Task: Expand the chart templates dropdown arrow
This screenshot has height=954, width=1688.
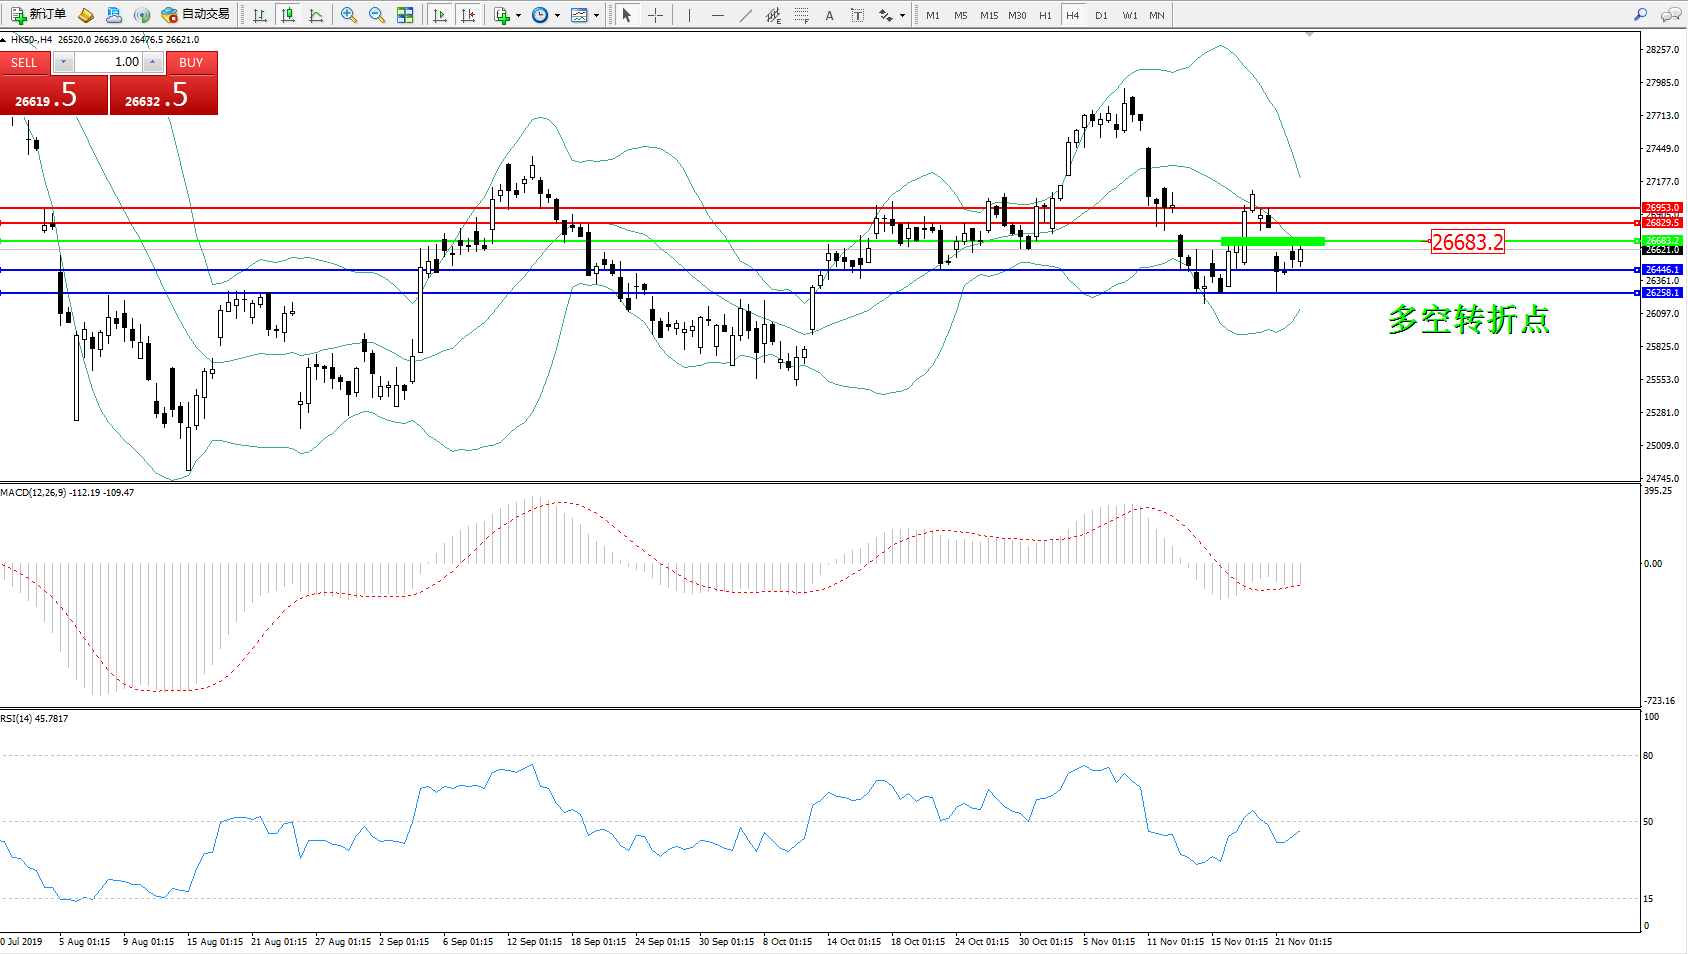Action: [x=597, y=15]
